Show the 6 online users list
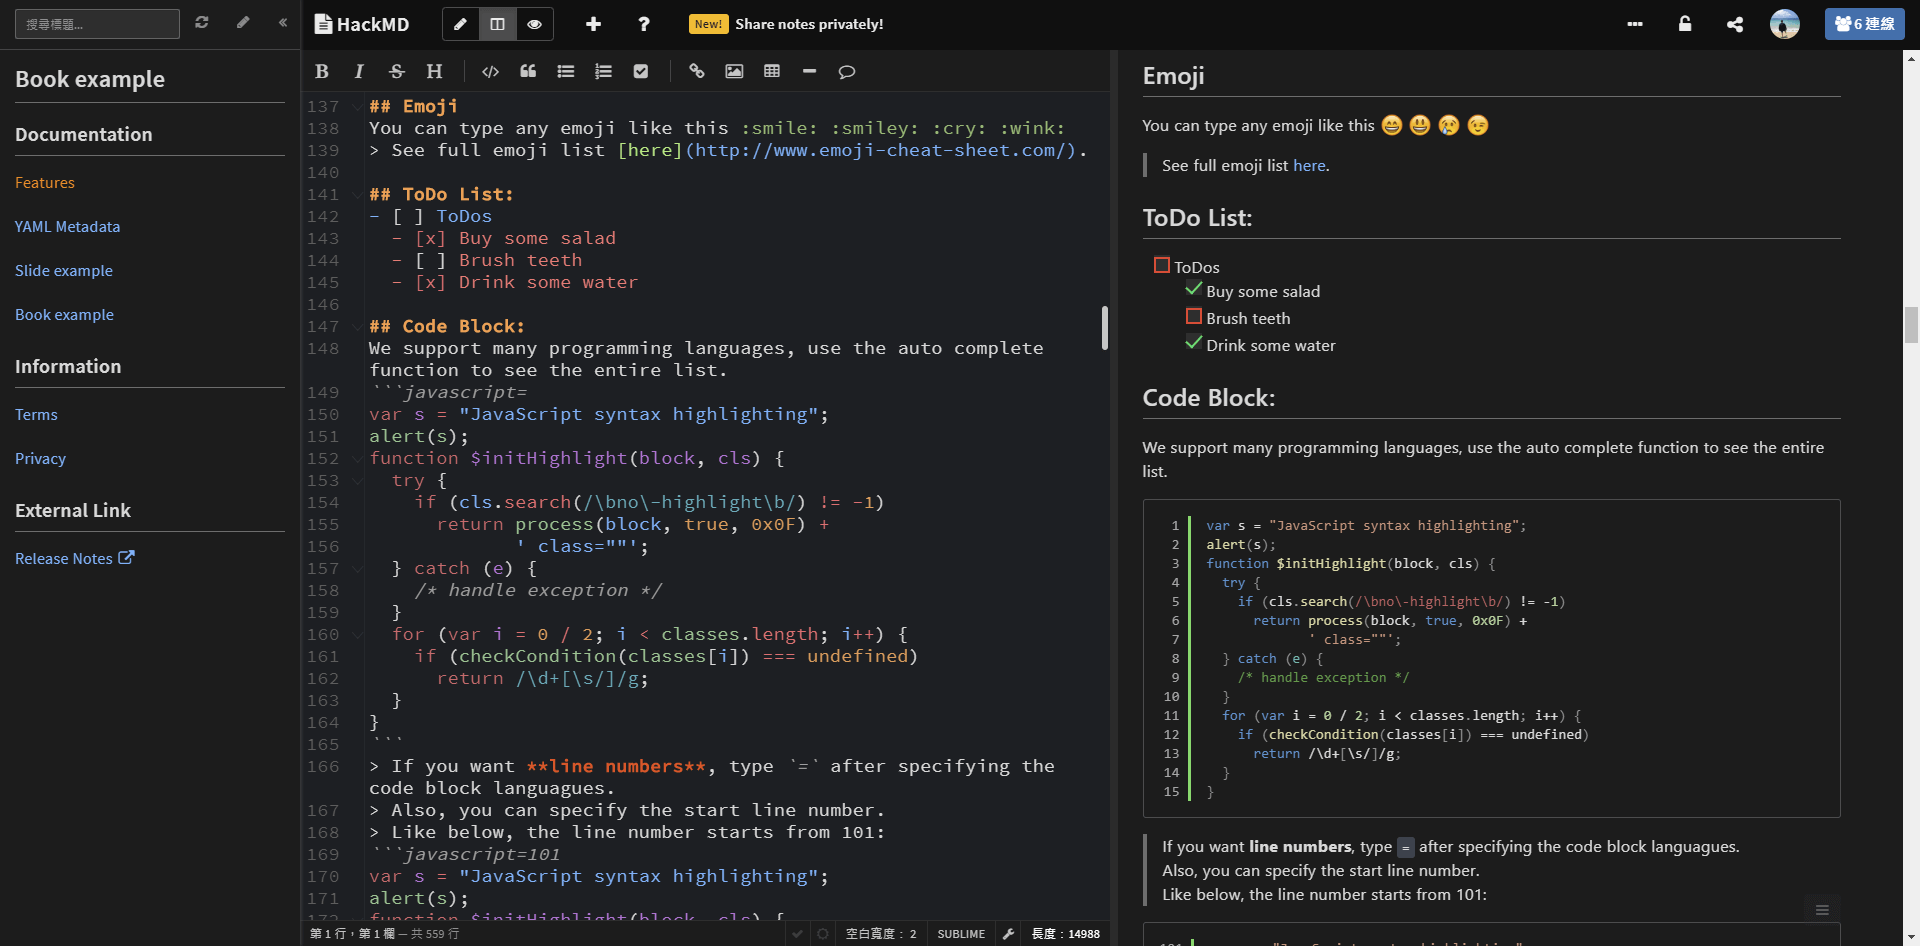 [x=1865, y=24]
